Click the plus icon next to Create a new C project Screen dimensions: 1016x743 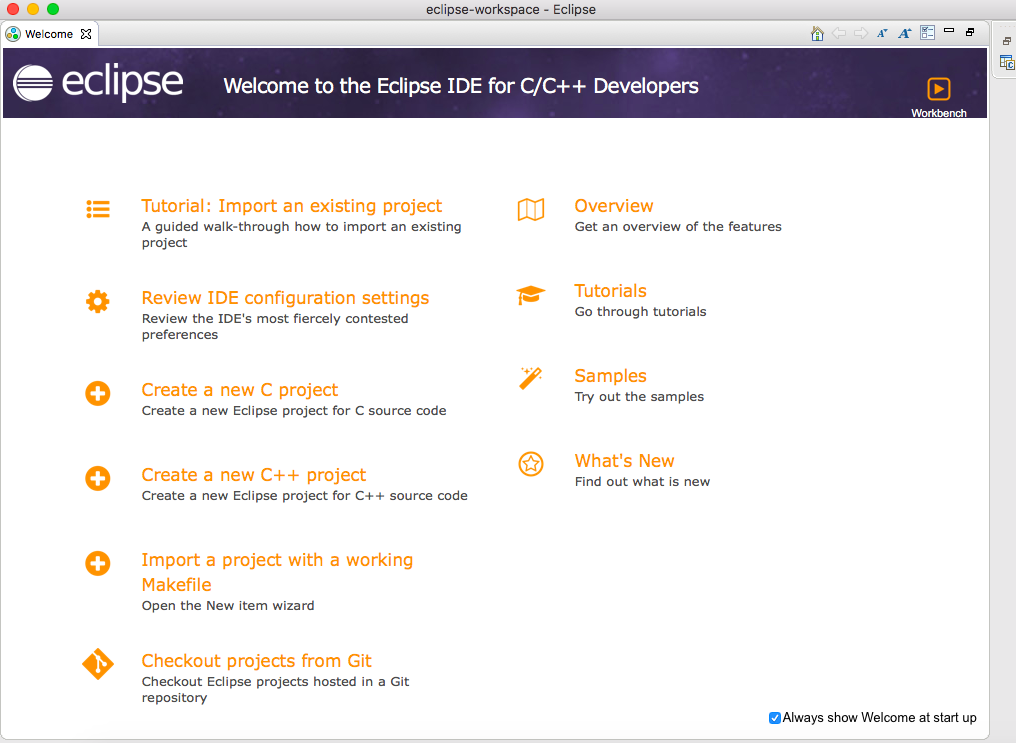pyautogui.click(x=97, y=394)
